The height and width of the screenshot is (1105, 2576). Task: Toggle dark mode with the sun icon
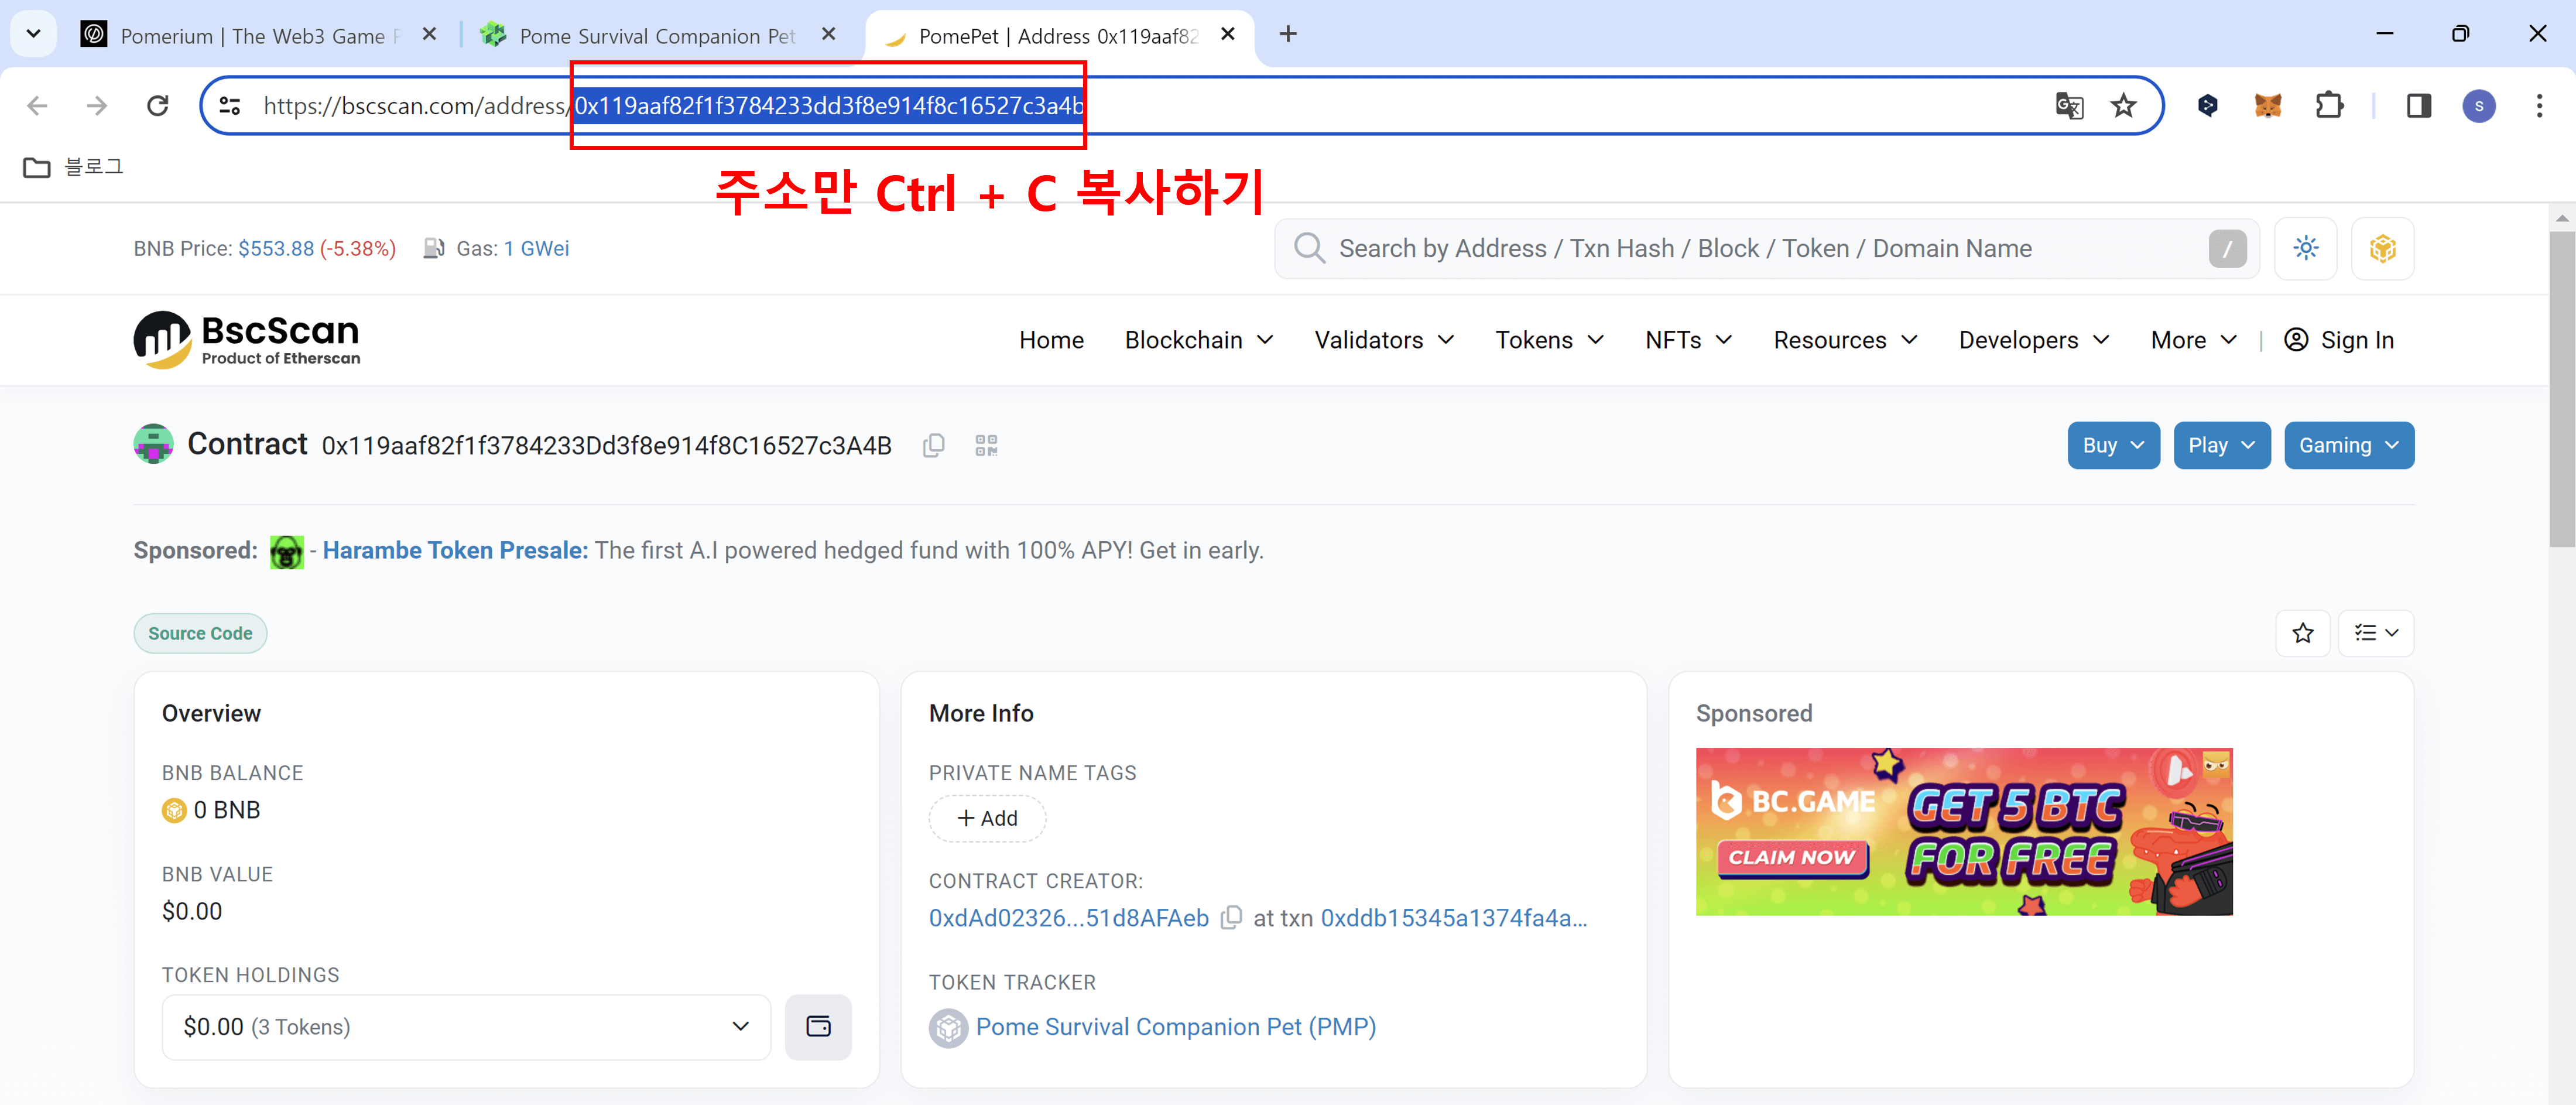[2306, 248]
